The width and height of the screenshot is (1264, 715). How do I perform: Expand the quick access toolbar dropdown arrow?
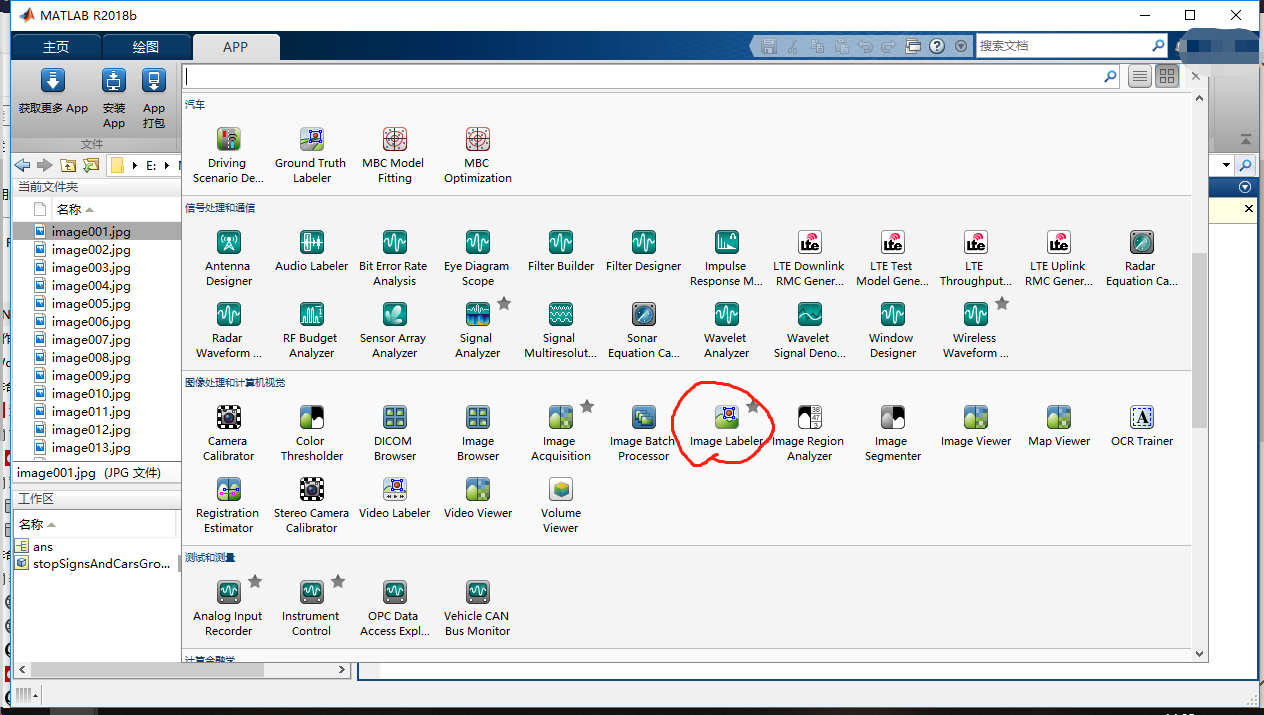(x=961, y=46)
